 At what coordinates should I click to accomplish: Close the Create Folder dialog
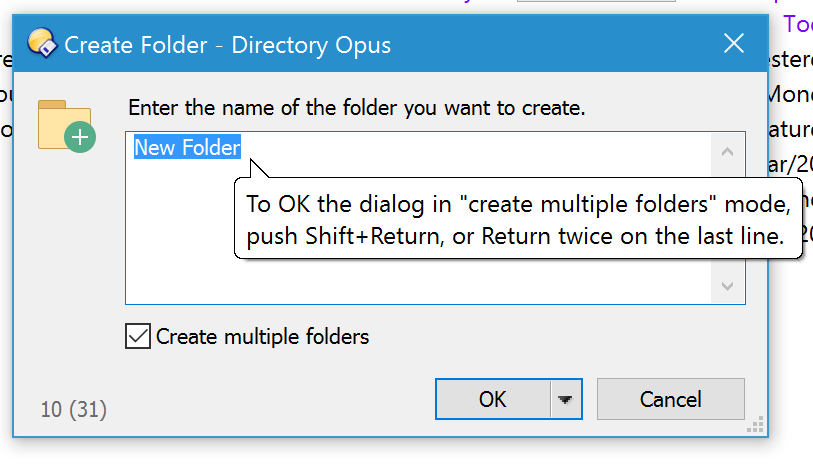734,43
